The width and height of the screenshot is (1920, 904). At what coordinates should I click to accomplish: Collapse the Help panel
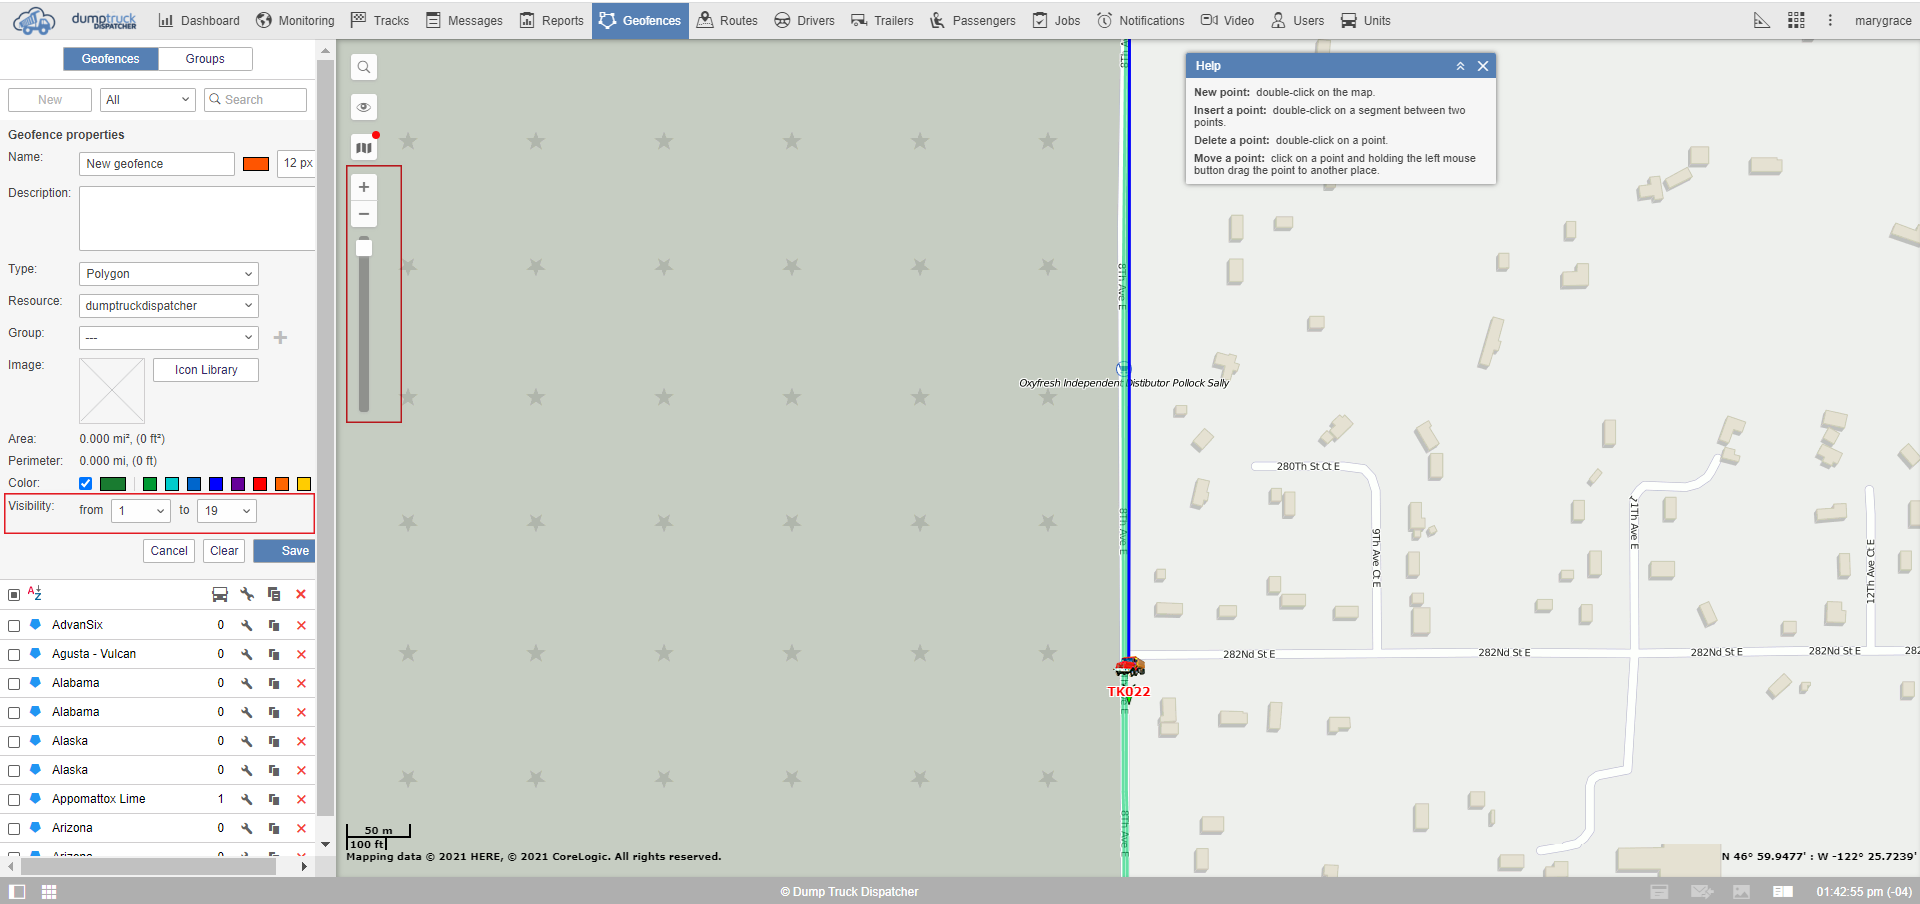pyautogui.click(x=1460, y=66)
